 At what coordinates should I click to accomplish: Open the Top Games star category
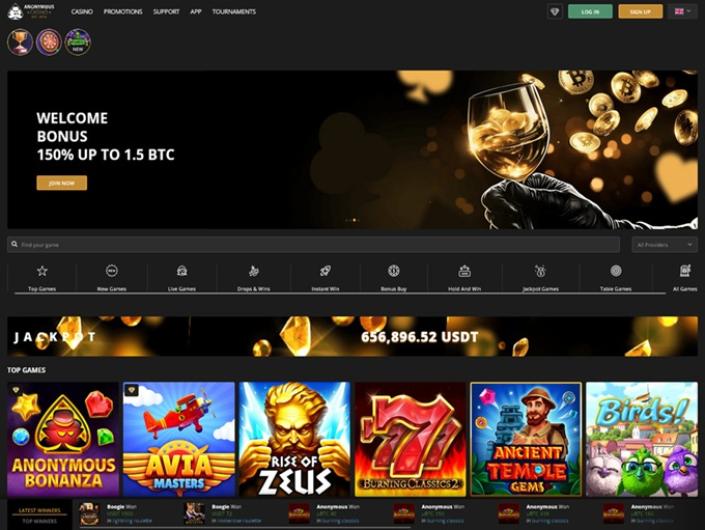point(42,278)
